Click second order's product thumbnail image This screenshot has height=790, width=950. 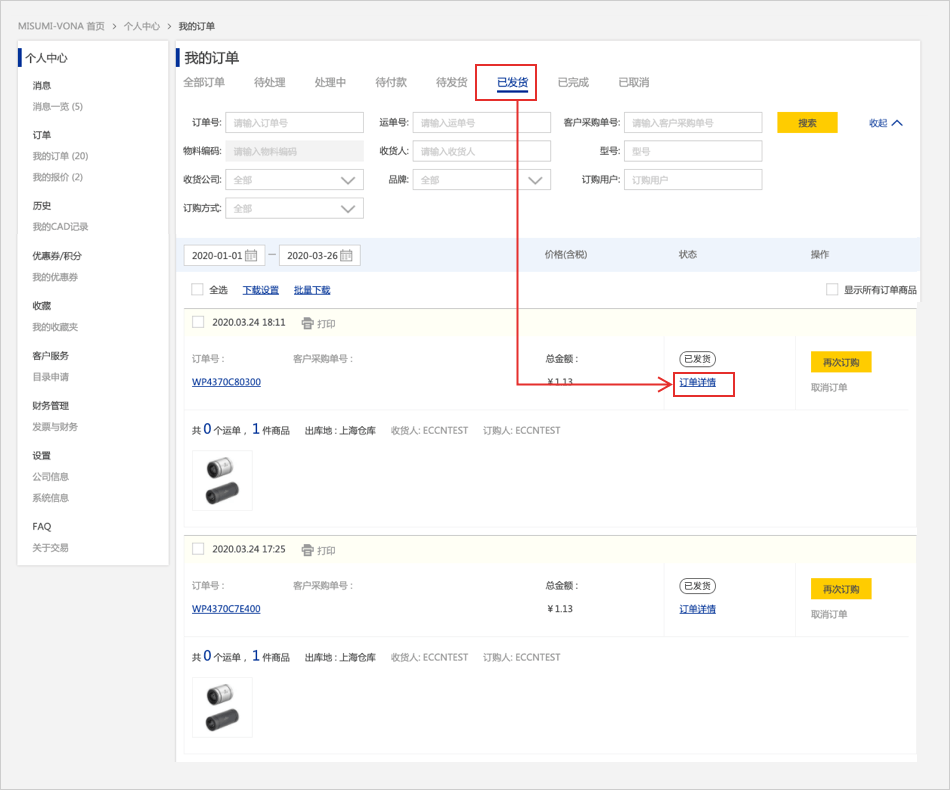coord(222,707)
